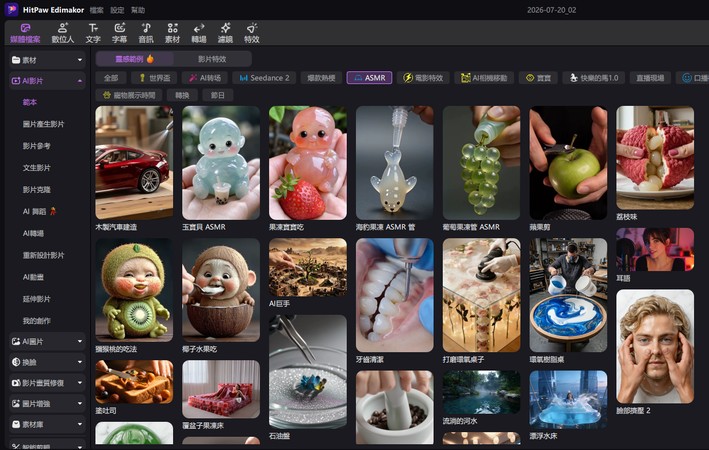Image resolution: width=709 pixels, height=450 pixels.
Task: Open the 數位人 digital human tool
Action: [62, 33]
